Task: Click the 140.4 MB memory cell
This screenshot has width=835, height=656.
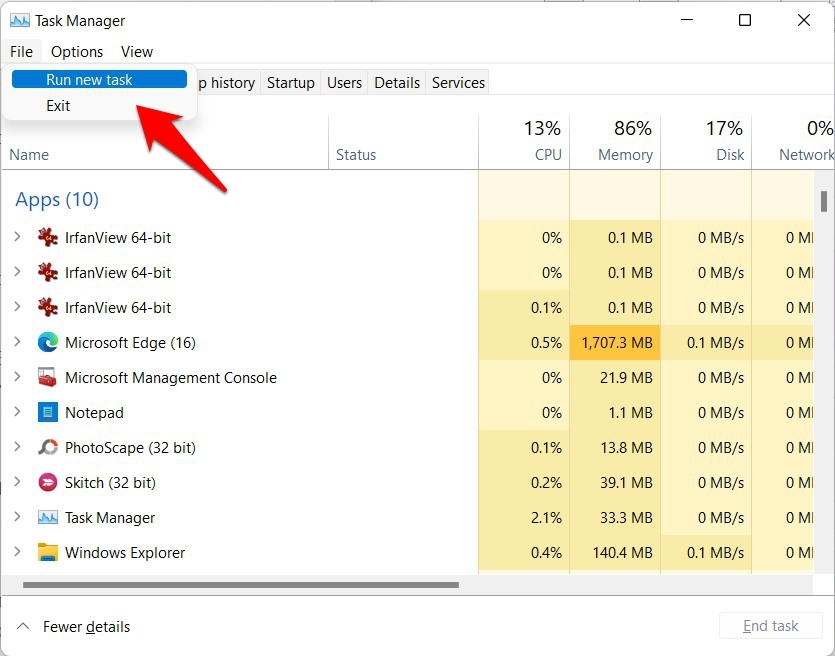Action: (615, 552)
